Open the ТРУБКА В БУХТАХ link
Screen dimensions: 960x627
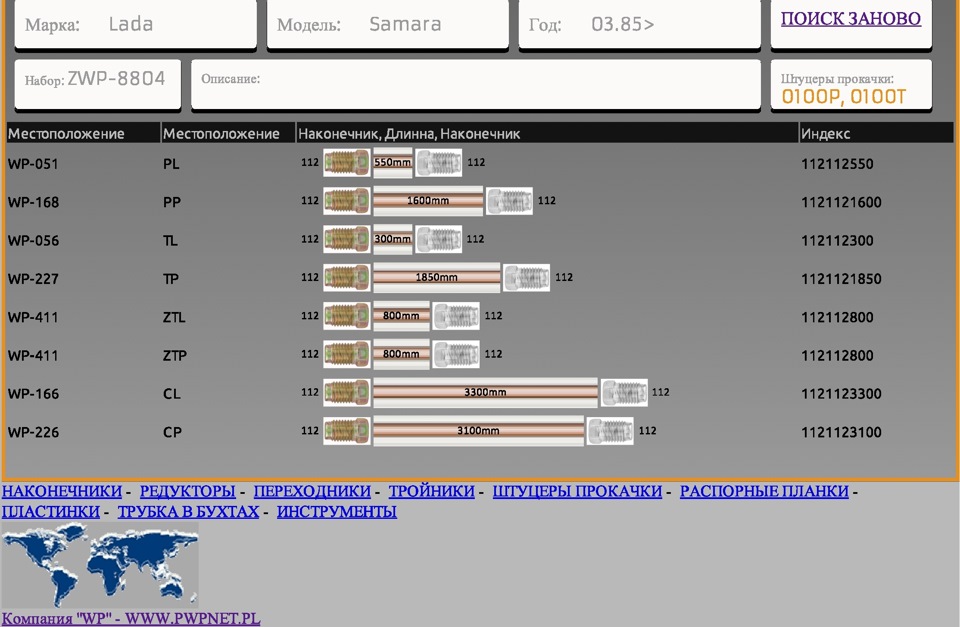(x=188, y=511)
